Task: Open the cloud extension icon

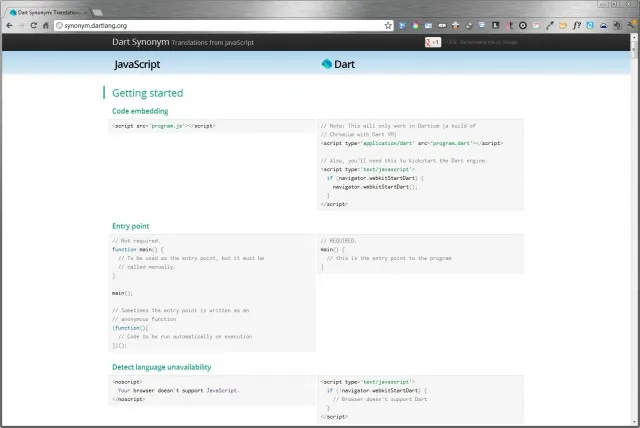Action: (x=603, y=25)
